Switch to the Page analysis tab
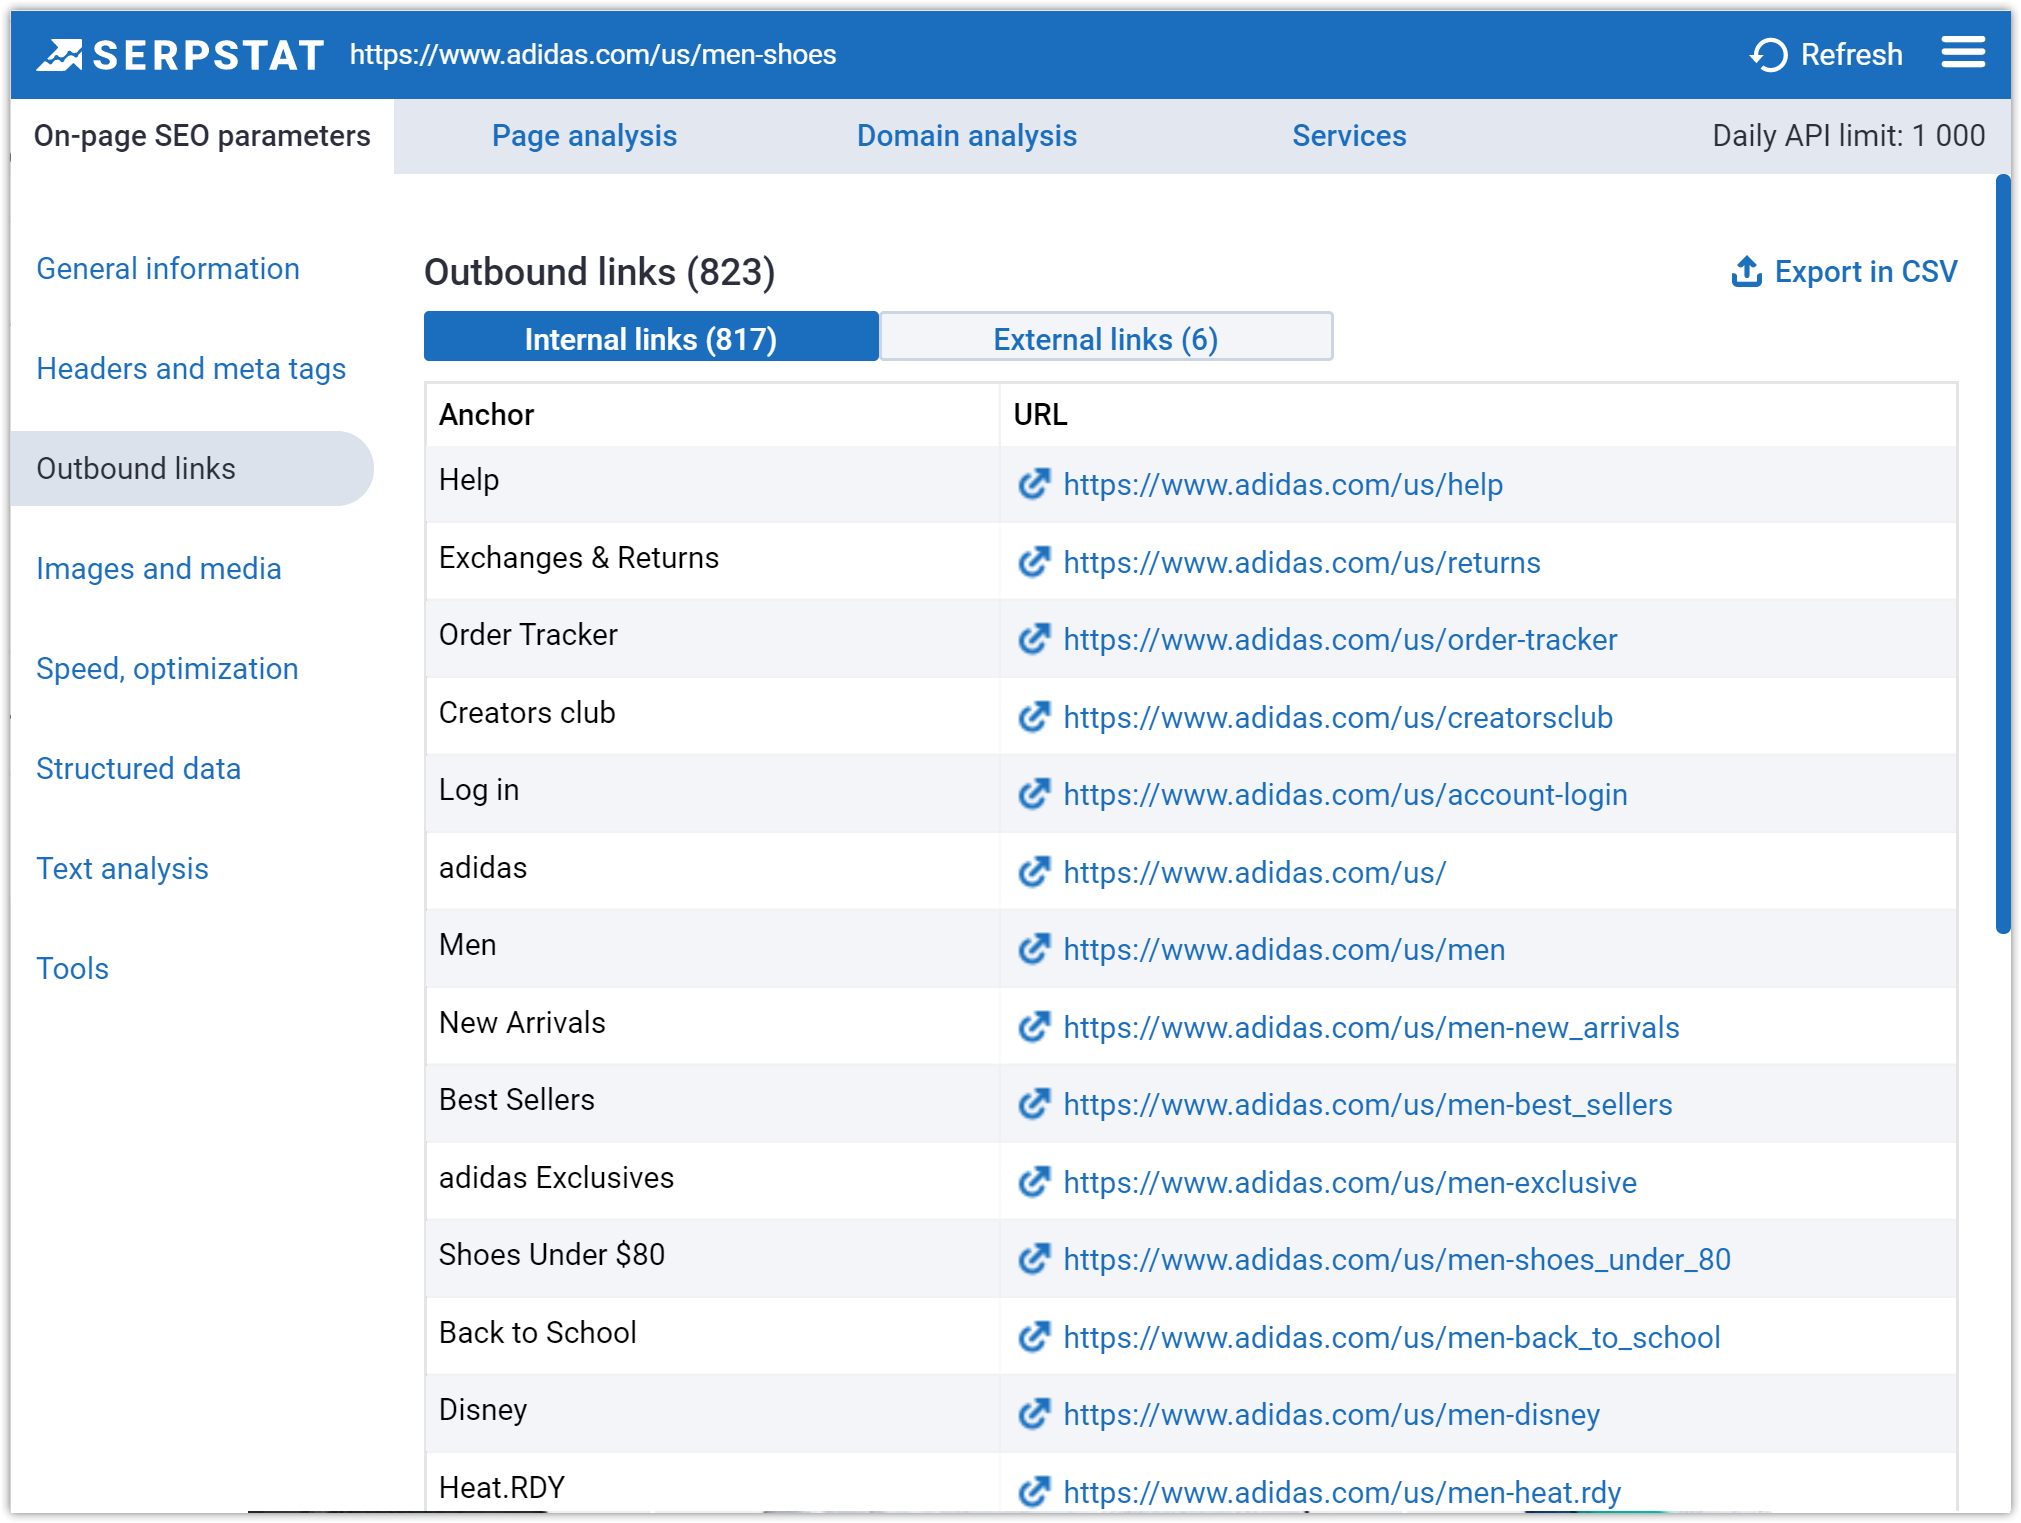The image size is (2021, 1523). [x=584, y=136]
